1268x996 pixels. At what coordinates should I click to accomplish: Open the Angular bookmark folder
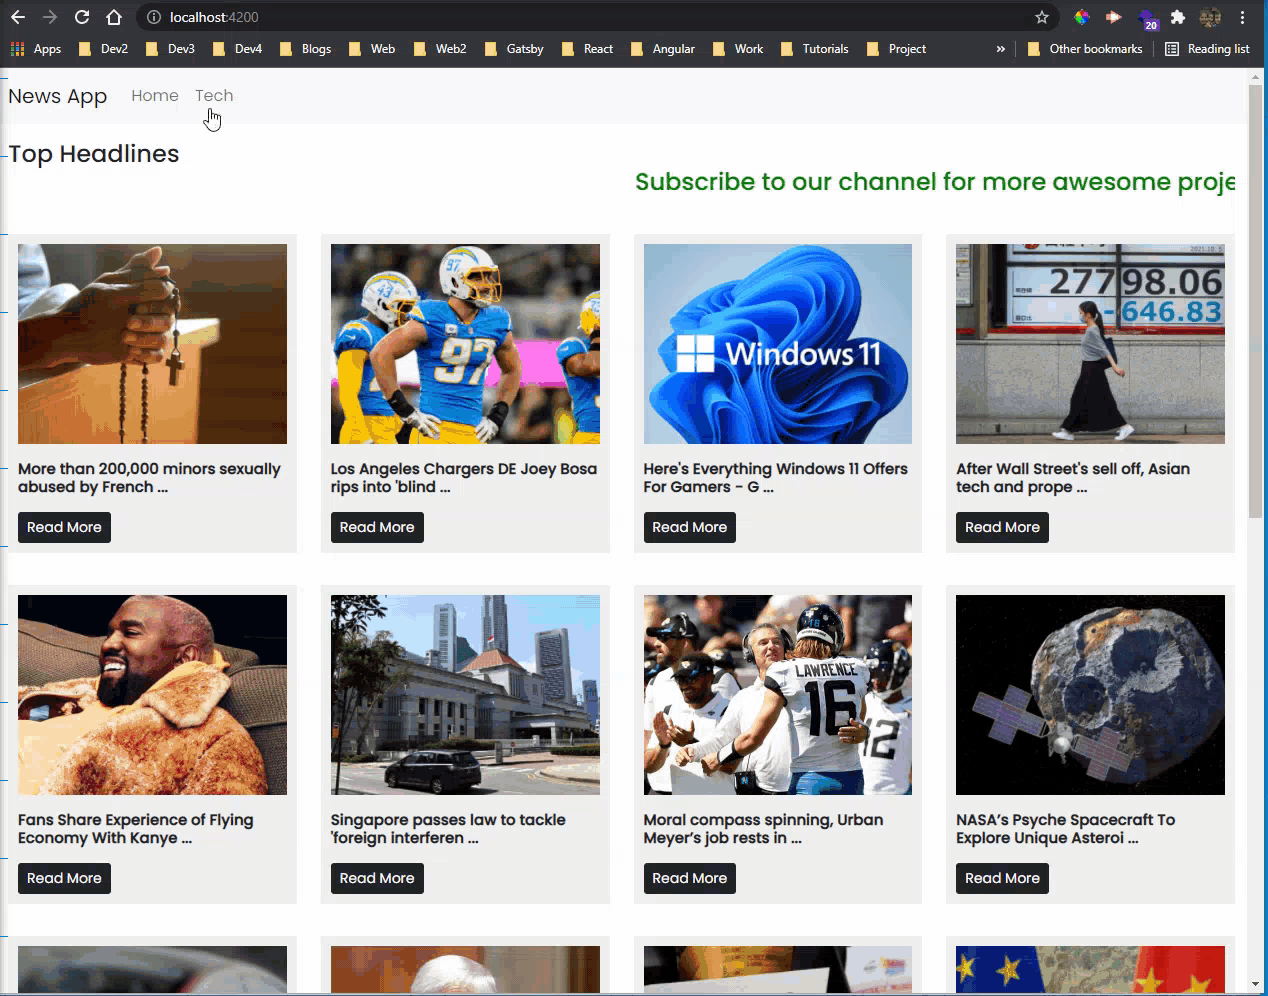663,48
